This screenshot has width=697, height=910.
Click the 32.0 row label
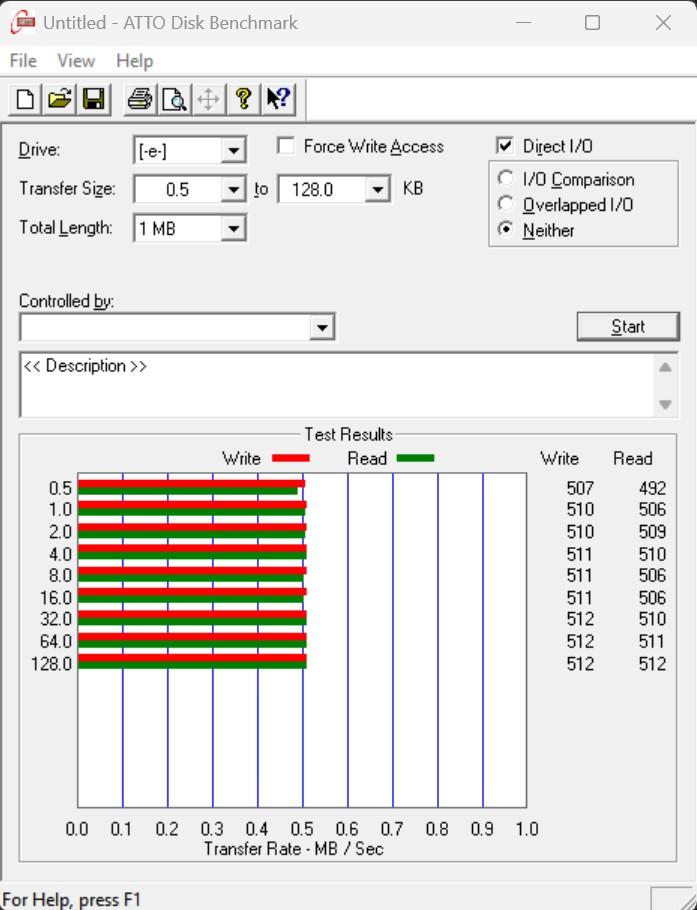coord(56,619)
